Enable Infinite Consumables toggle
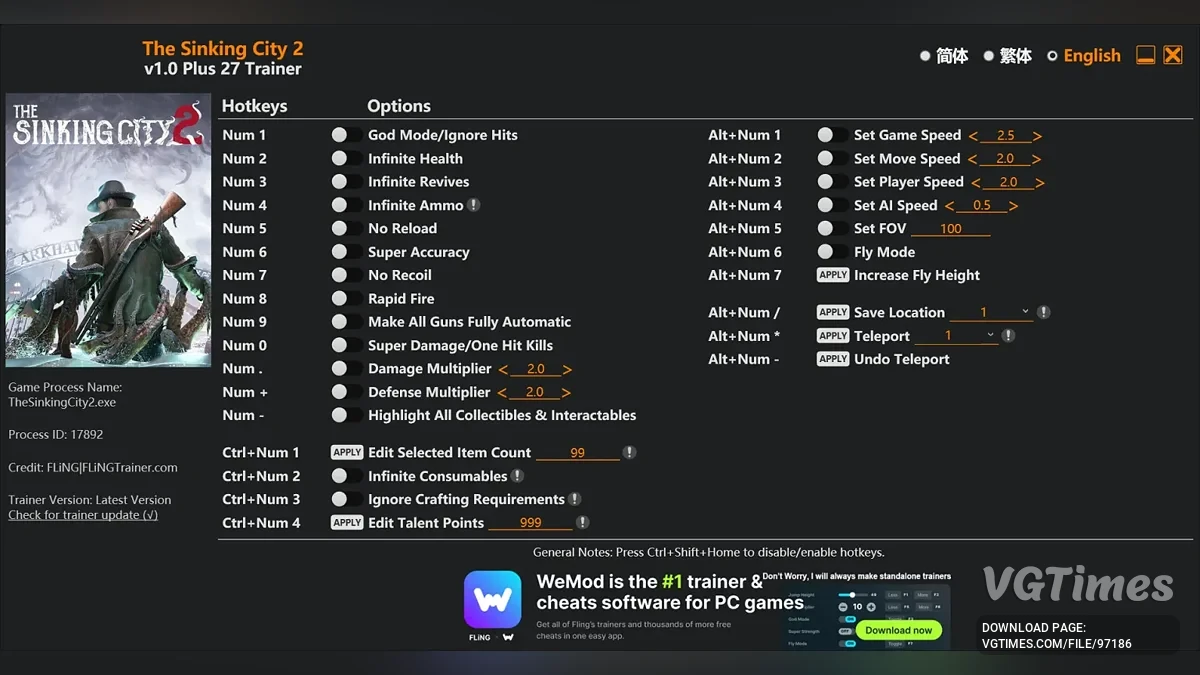Screen dimensions: 1200x675 [x=346, y=476]
